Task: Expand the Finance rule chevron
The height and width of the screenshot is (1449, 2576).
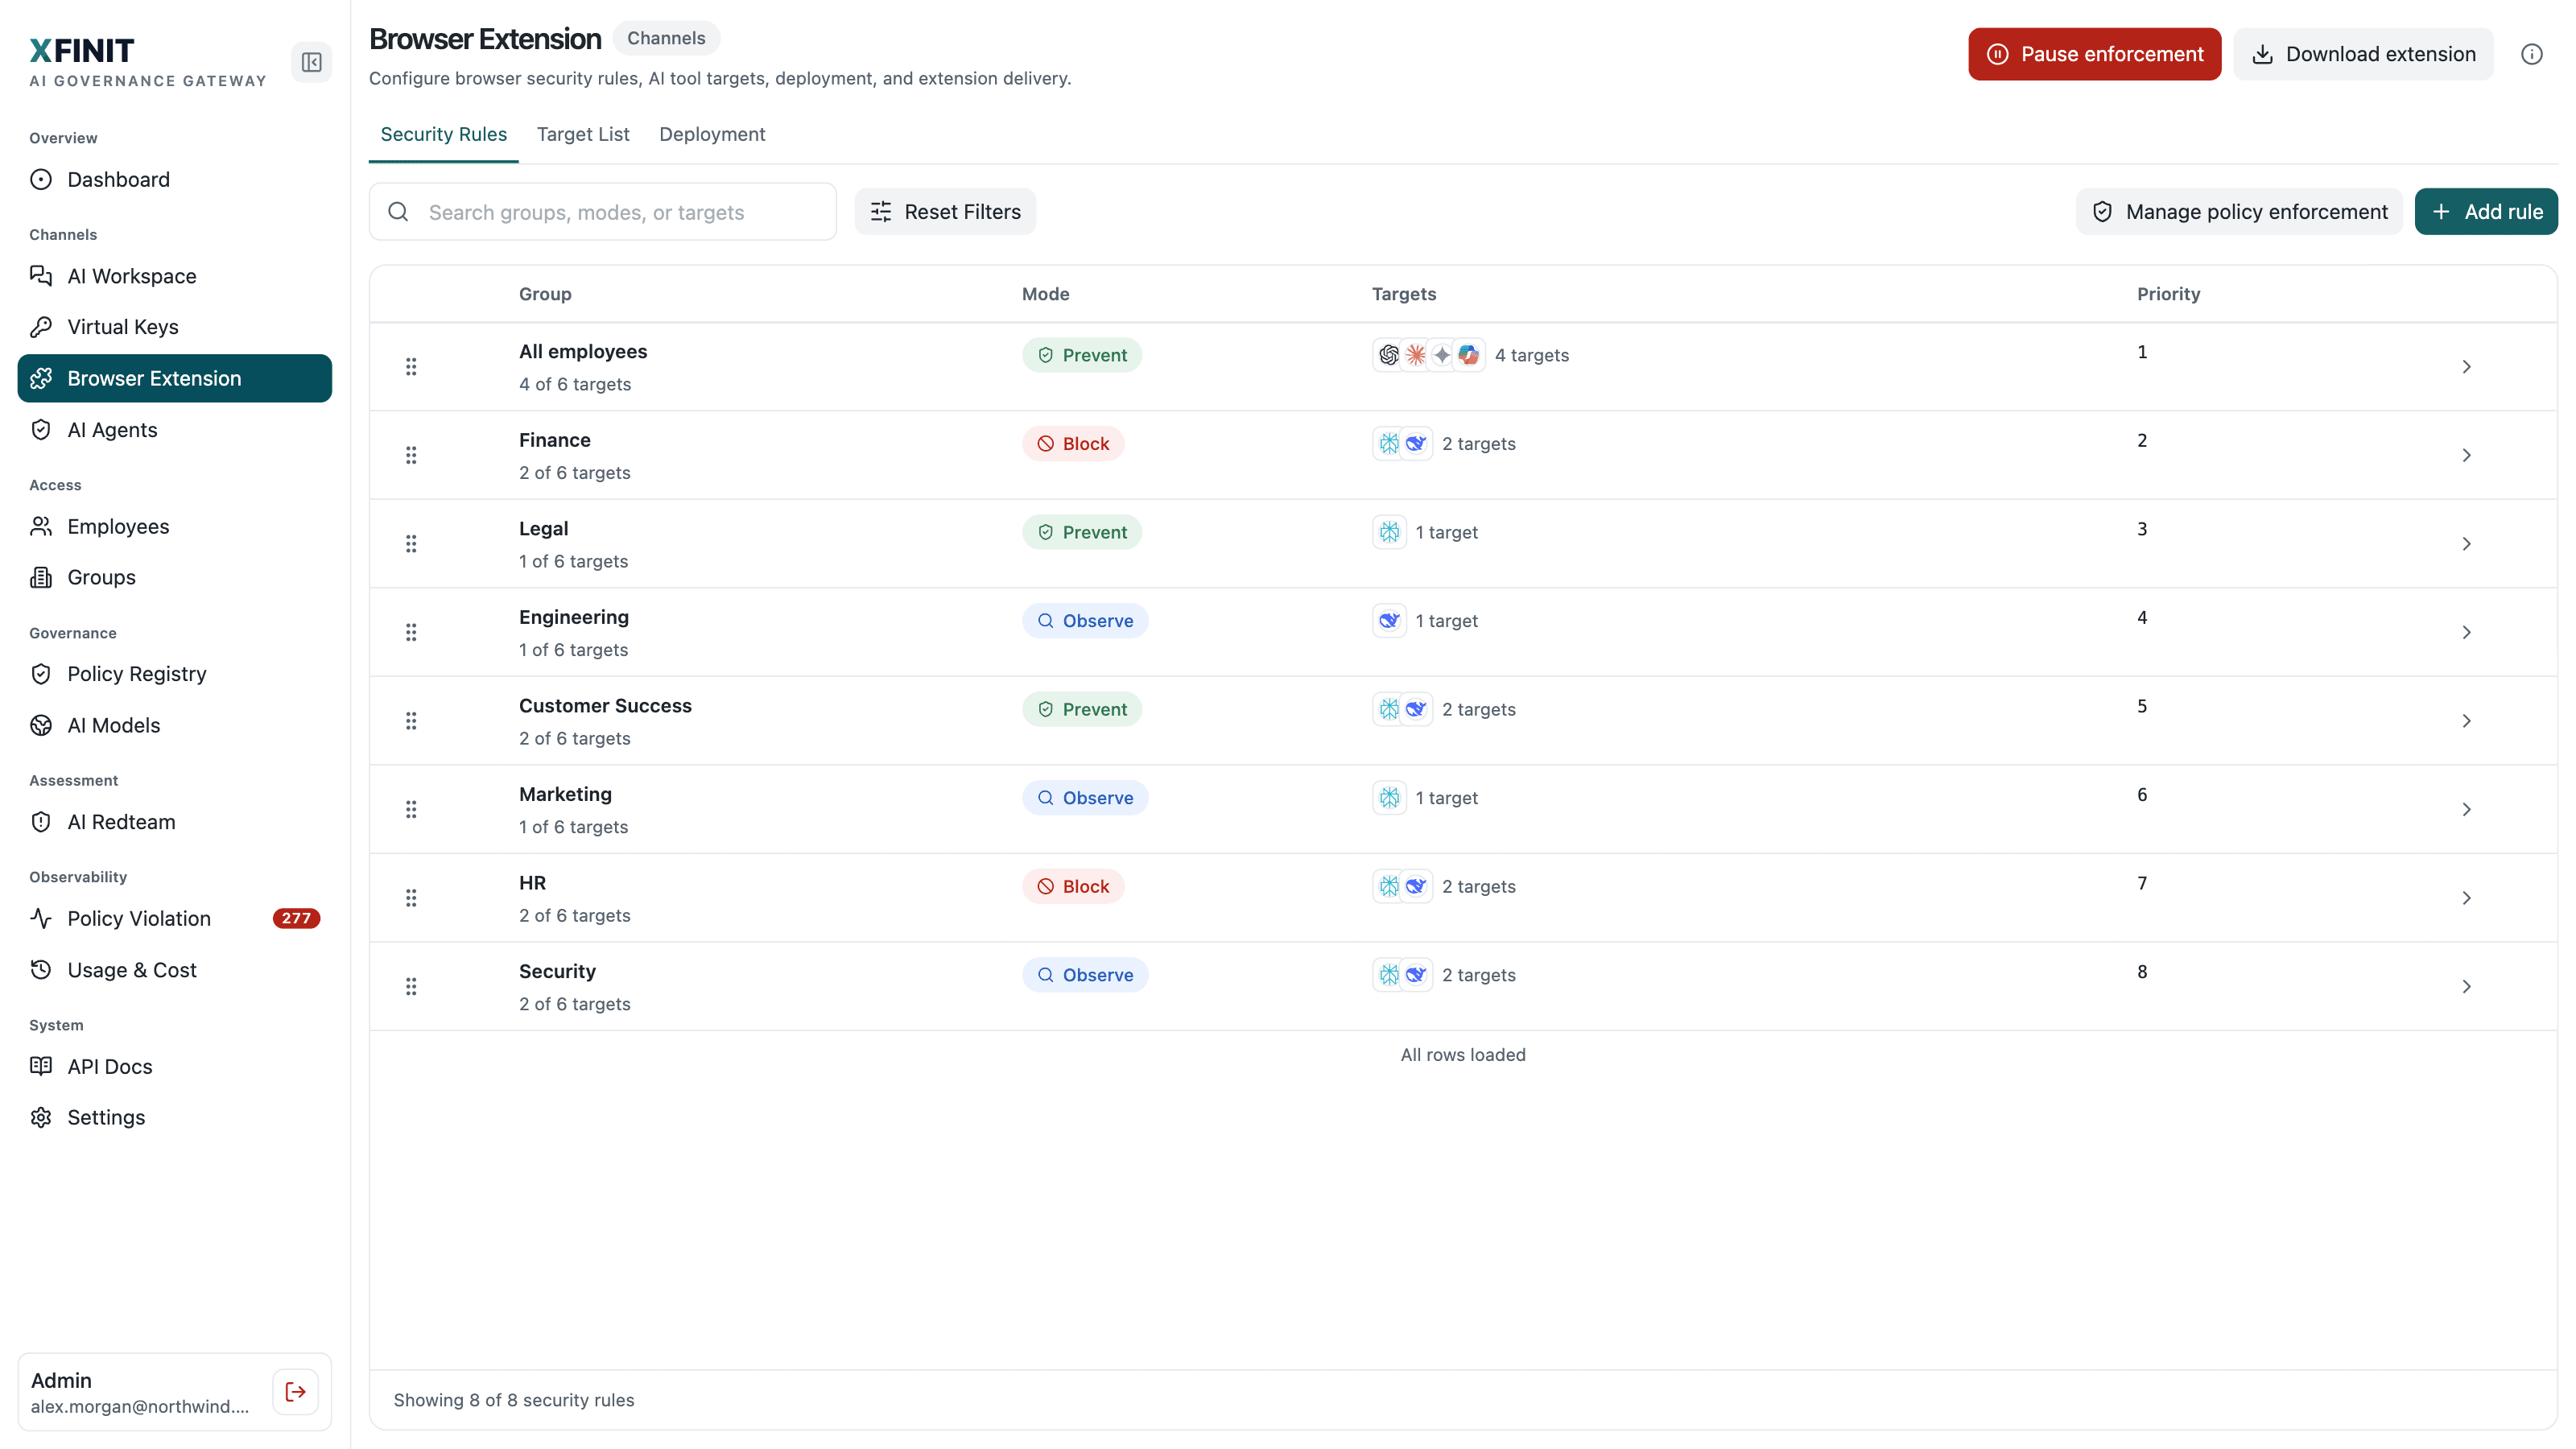Action: [2466, 455]
